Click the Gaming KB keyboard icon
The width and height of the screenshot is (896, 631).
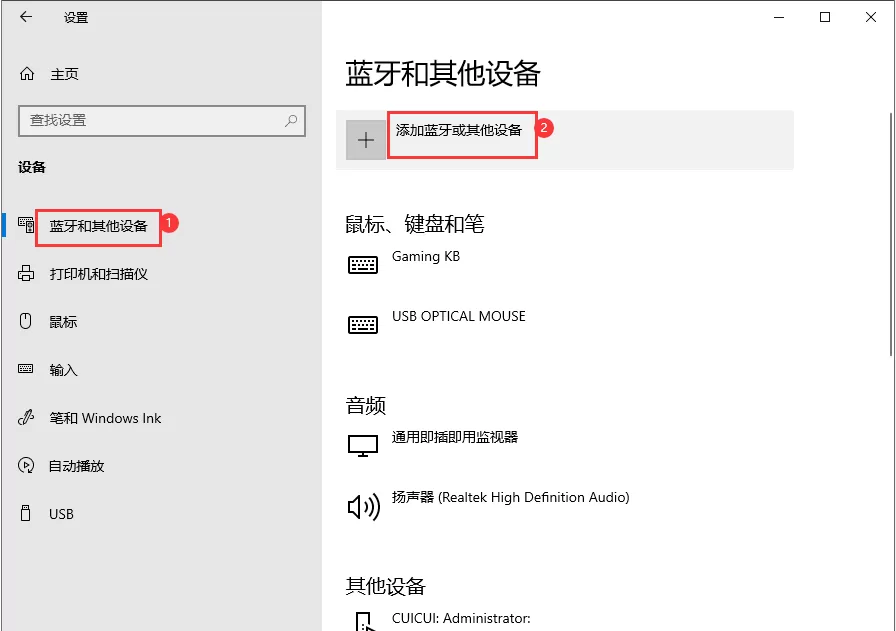[363, 264]
